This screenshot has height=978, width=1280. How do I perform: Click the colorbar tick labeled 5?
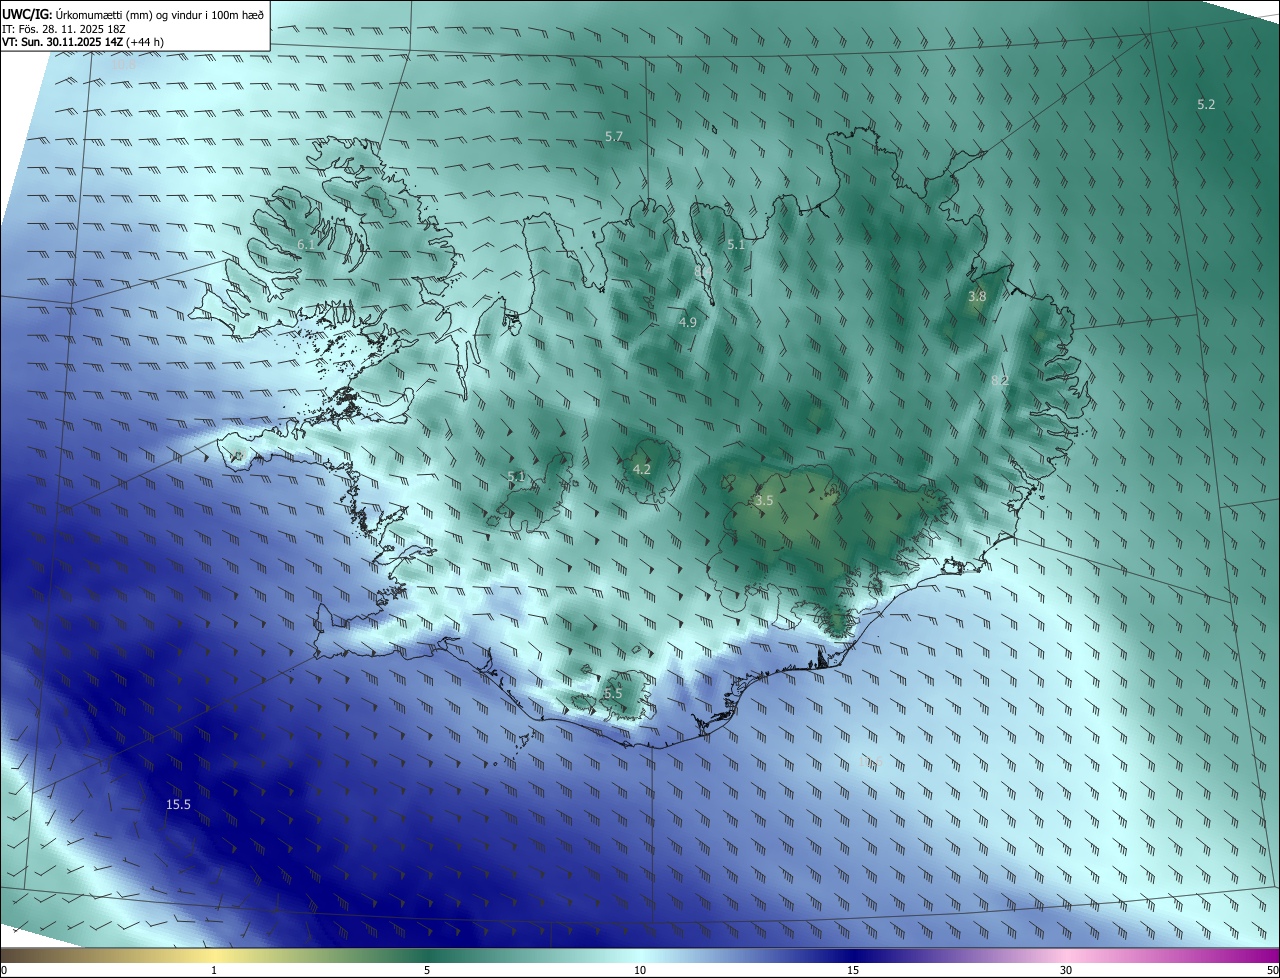click(x=427, y=970)
